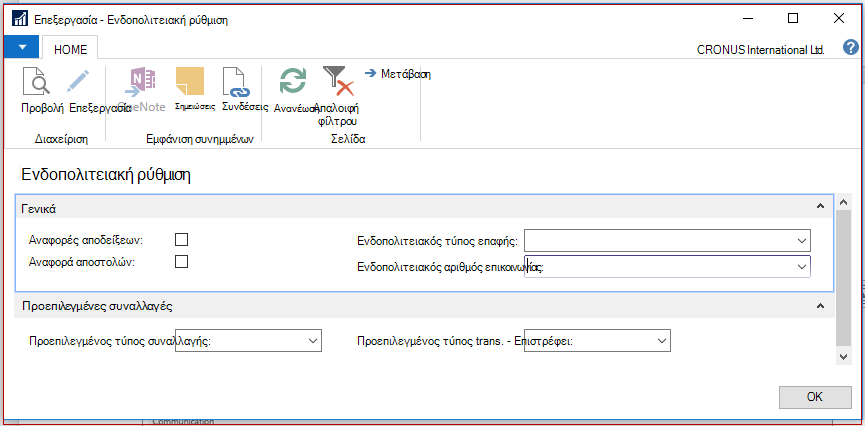Maximize the window
Screen dimensions: 865x426
(x=793, y=18)
